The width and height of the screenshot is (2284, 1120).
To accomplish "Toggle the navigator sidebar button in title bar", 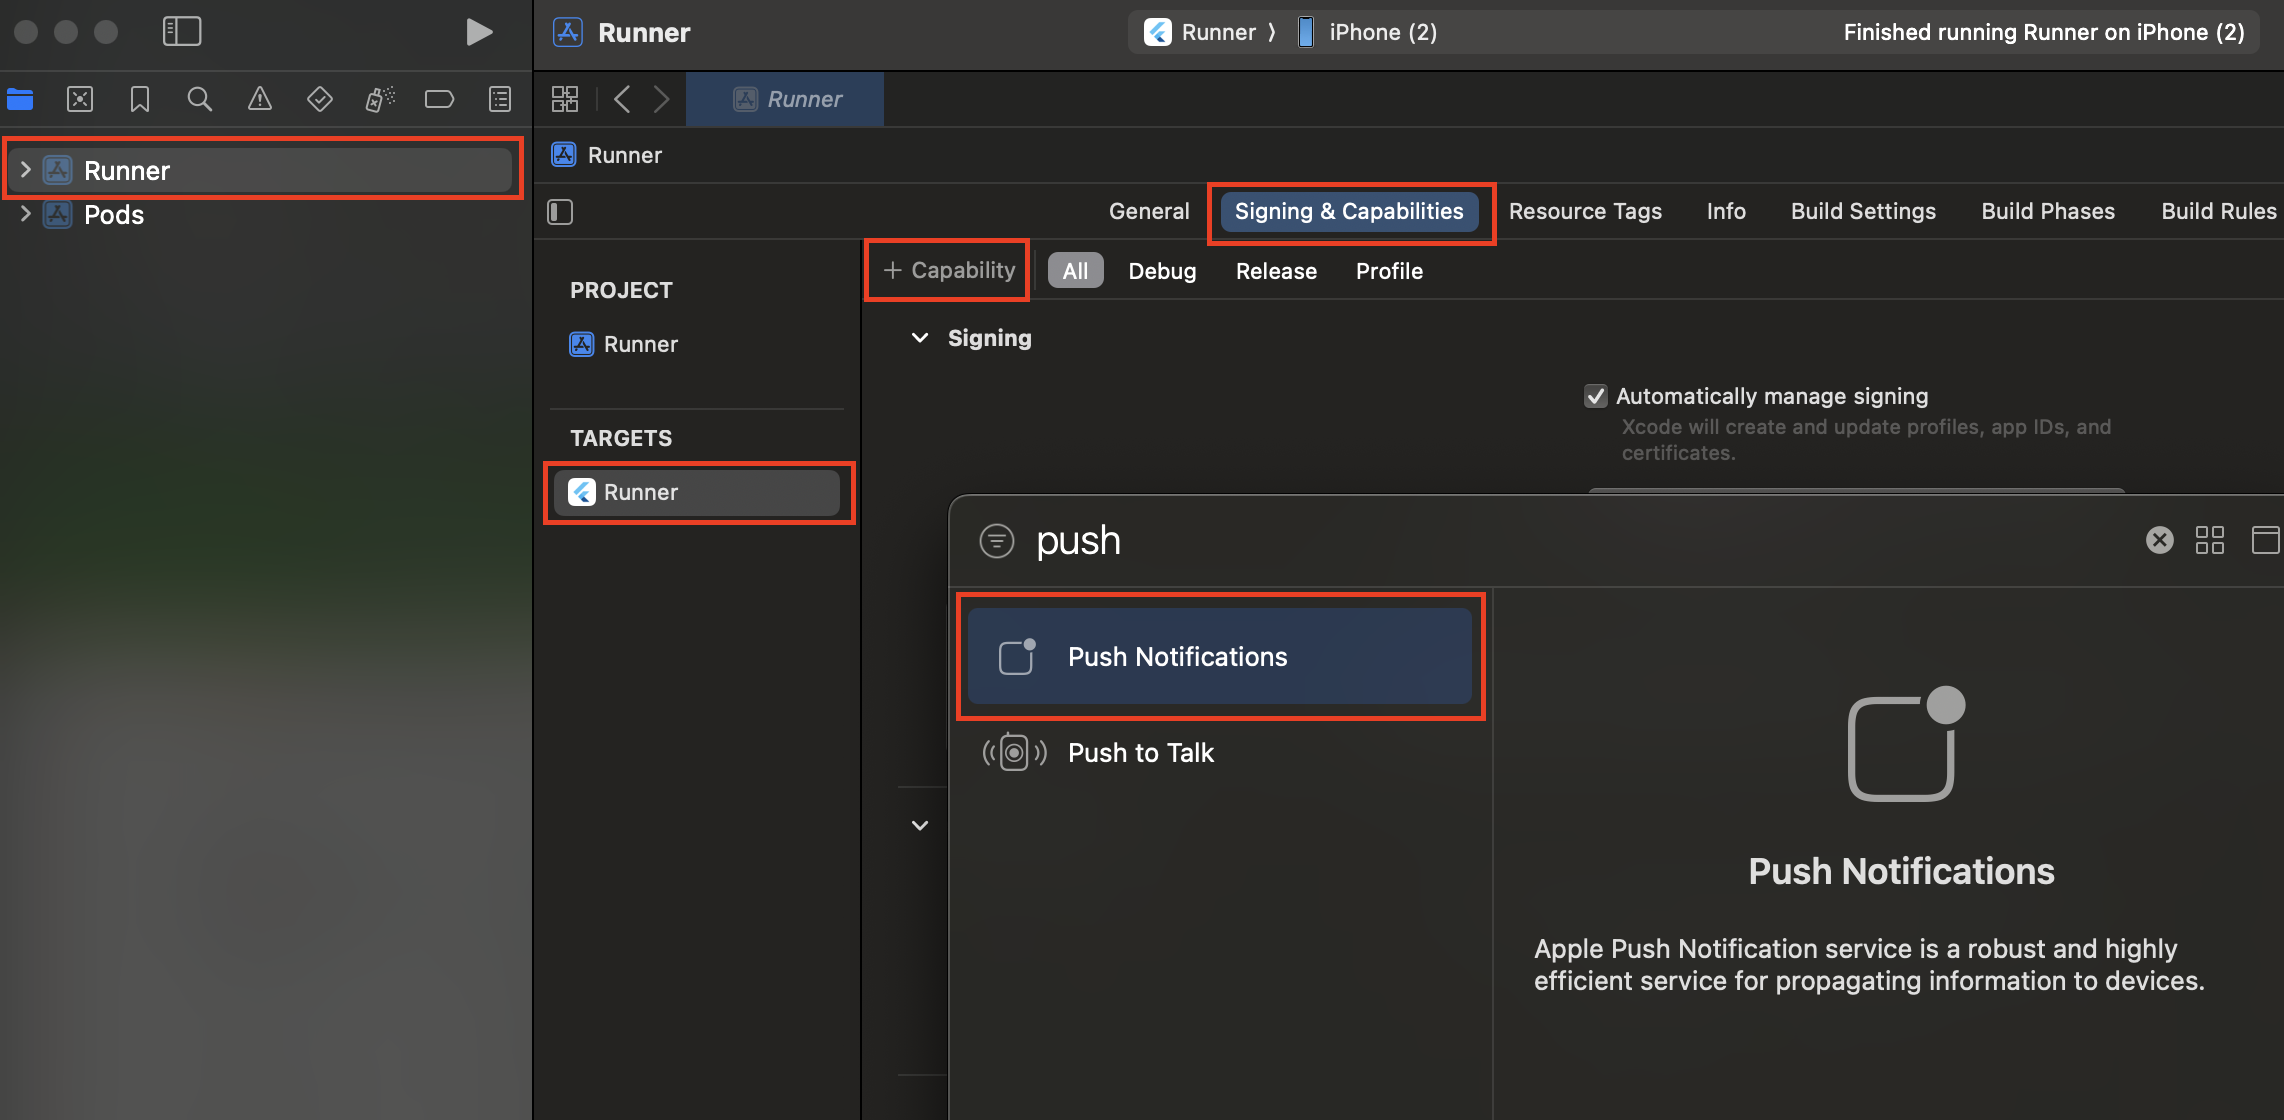I will click(x=182, y=32).
